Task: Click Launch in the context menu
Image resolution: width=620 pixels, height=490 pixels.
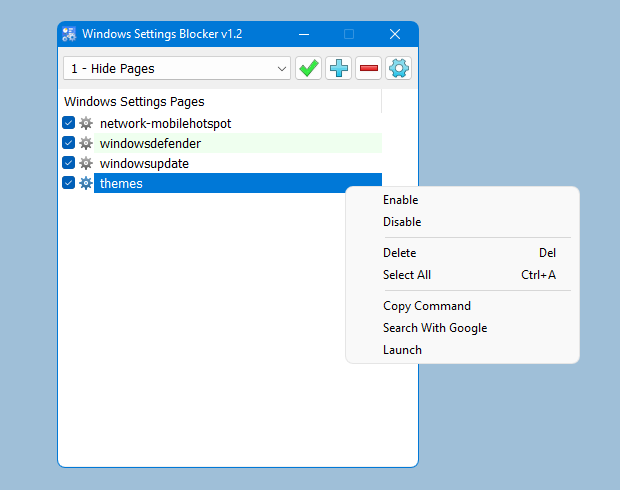Action: (x=402, y=350)
